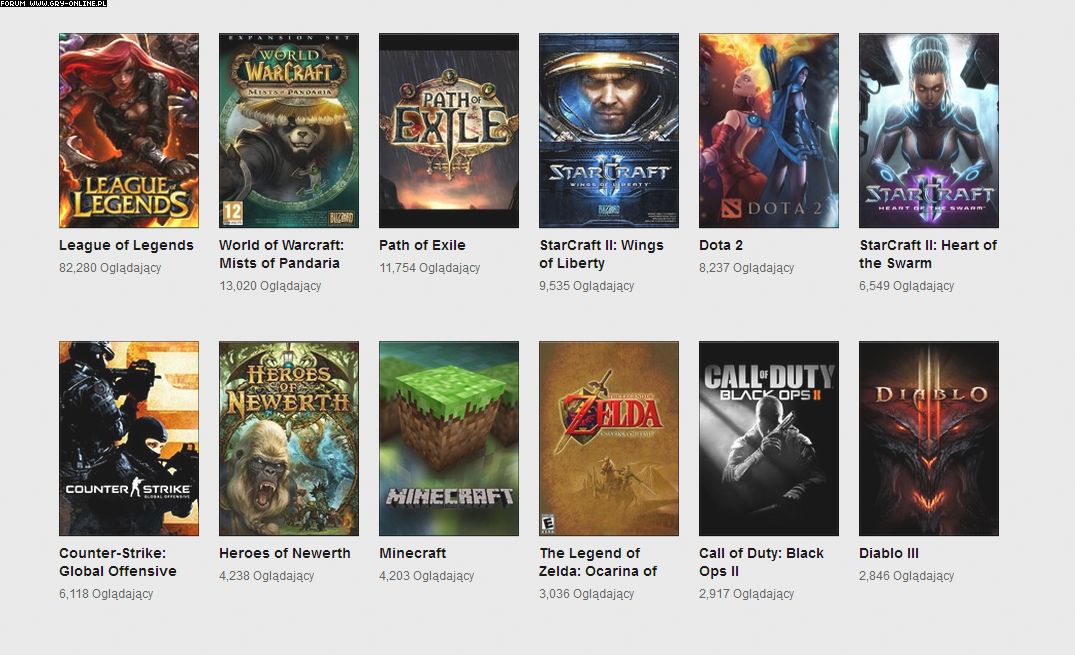
Task: Open the Minecraft grass block cover
Action: (448, 439)
